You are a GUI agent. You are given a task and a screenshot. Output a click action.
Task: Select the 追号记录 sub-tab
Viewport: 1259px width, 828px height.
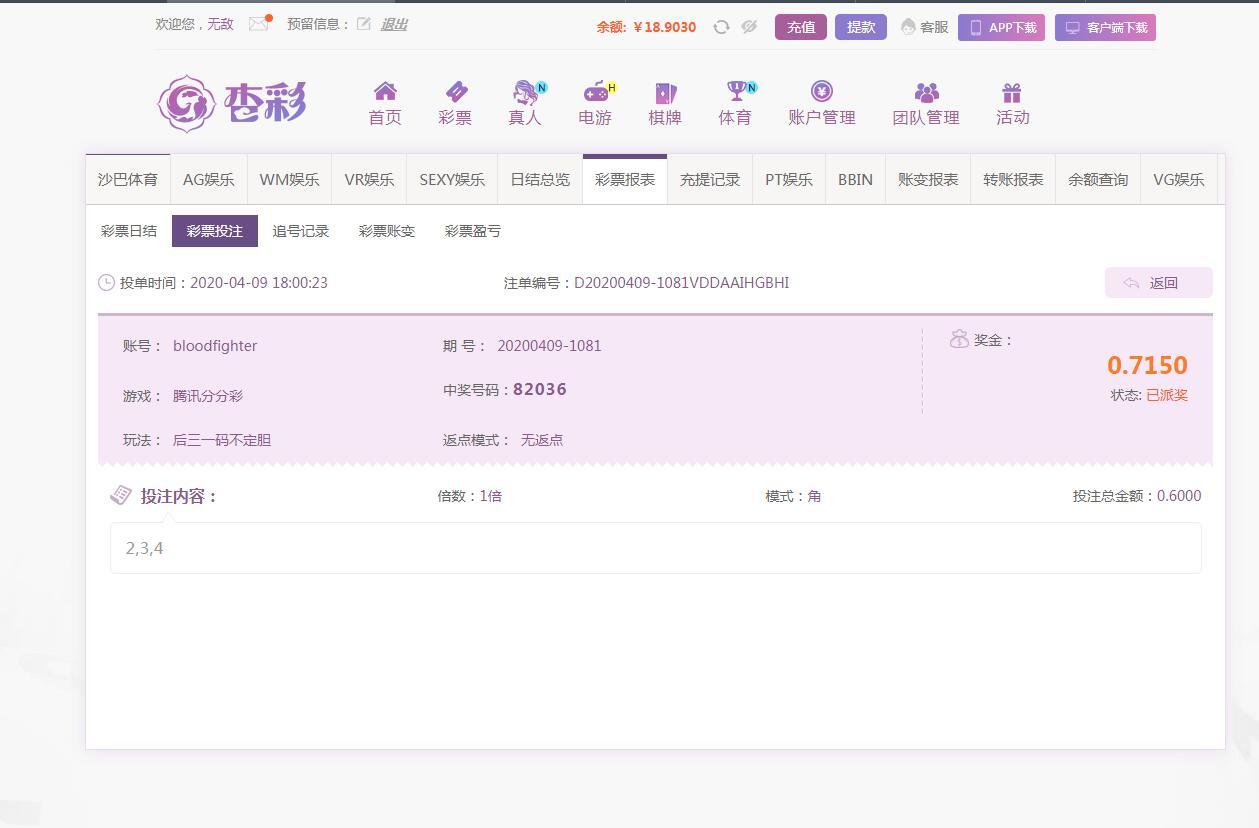tap(301, 231)
